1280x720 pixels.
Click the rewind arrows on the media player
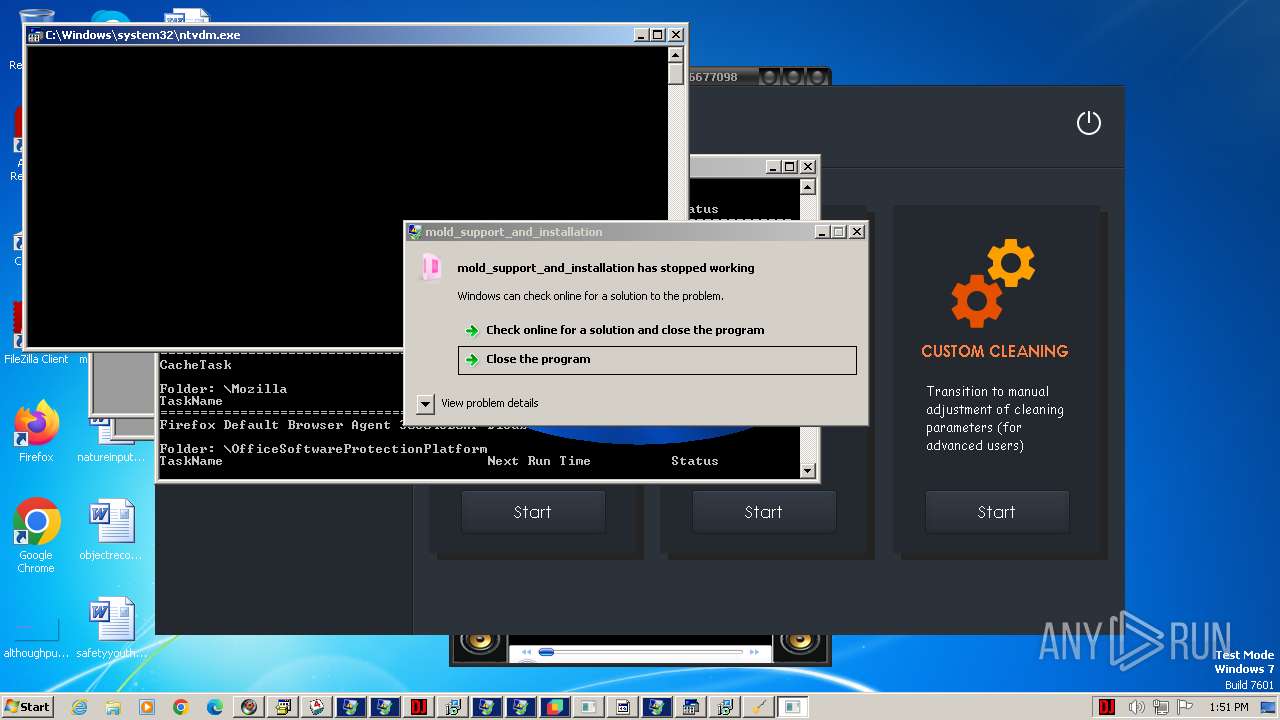(527, 653)
